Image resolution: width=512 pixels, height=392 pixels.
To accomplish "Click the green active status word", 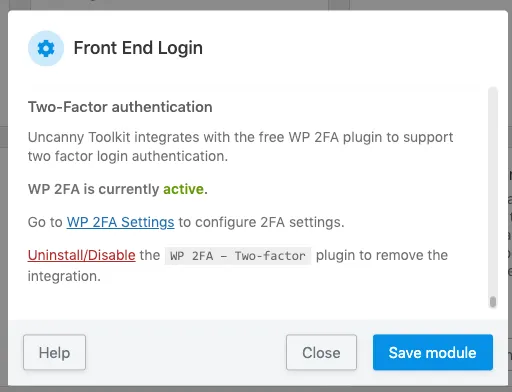I will pos(183,189).
